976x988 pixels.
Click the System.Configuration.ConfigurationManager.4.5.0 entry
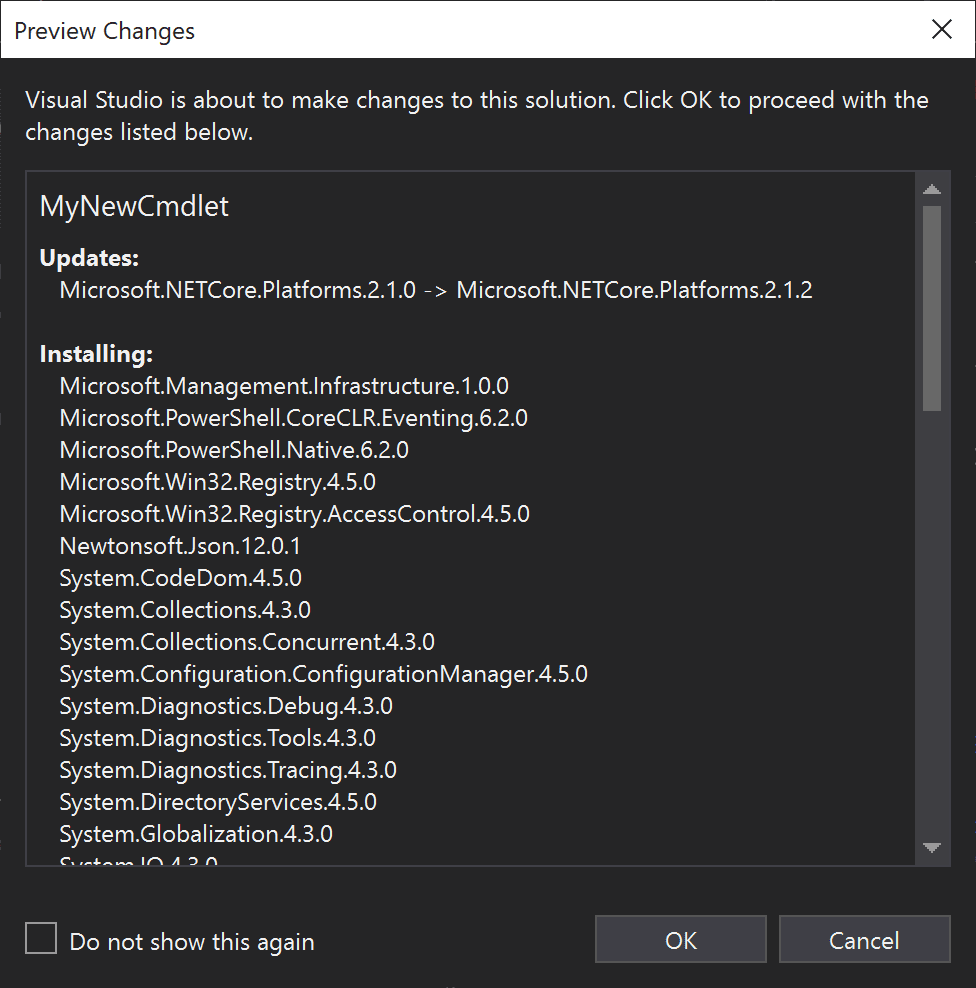(x=323, y=674)
